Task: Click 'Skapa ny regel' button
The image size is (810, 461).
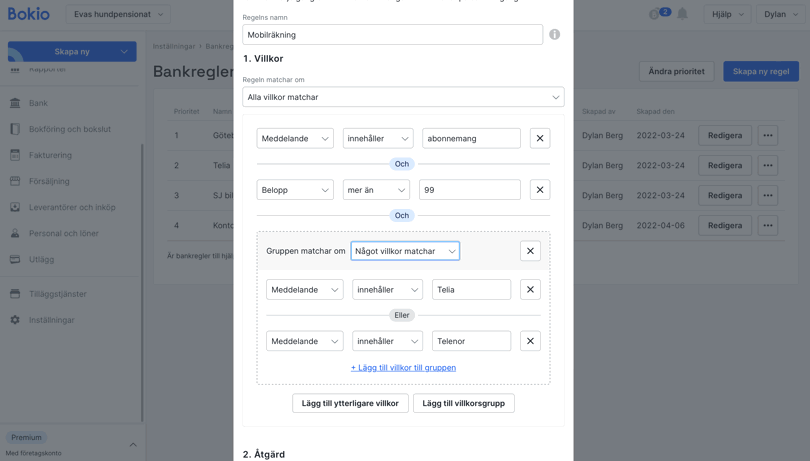Action: (761, 71)
